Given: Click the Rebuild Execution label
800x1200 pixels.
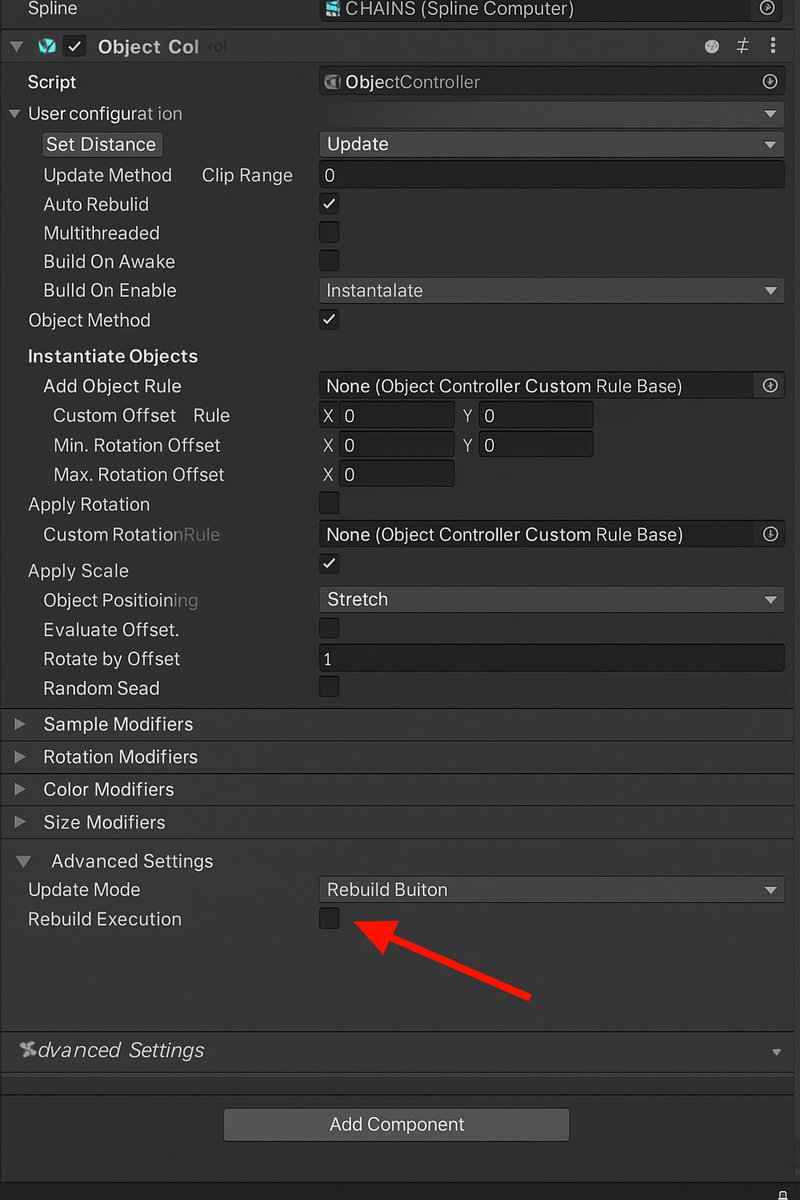Looking at the screenshot, I should (105, 919).
